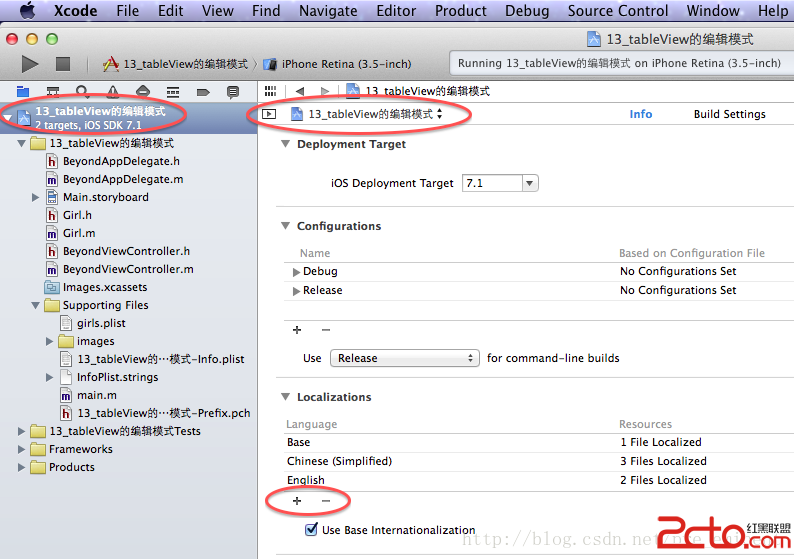
Task: Switch to the Info tab
Action: click(641, 114)
